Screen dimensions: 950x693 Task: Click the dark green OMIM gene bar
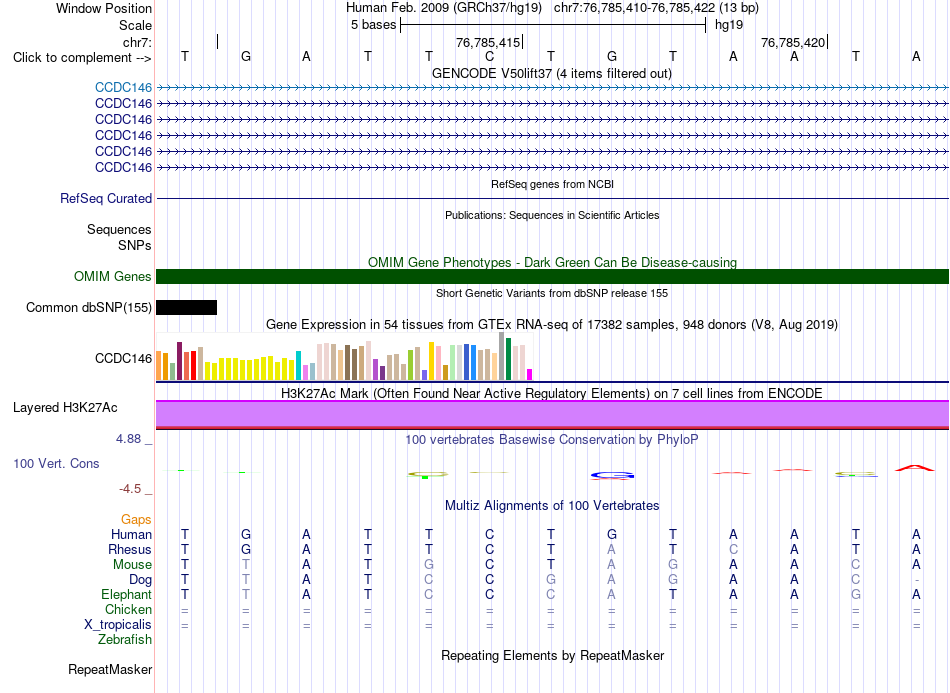552,276
